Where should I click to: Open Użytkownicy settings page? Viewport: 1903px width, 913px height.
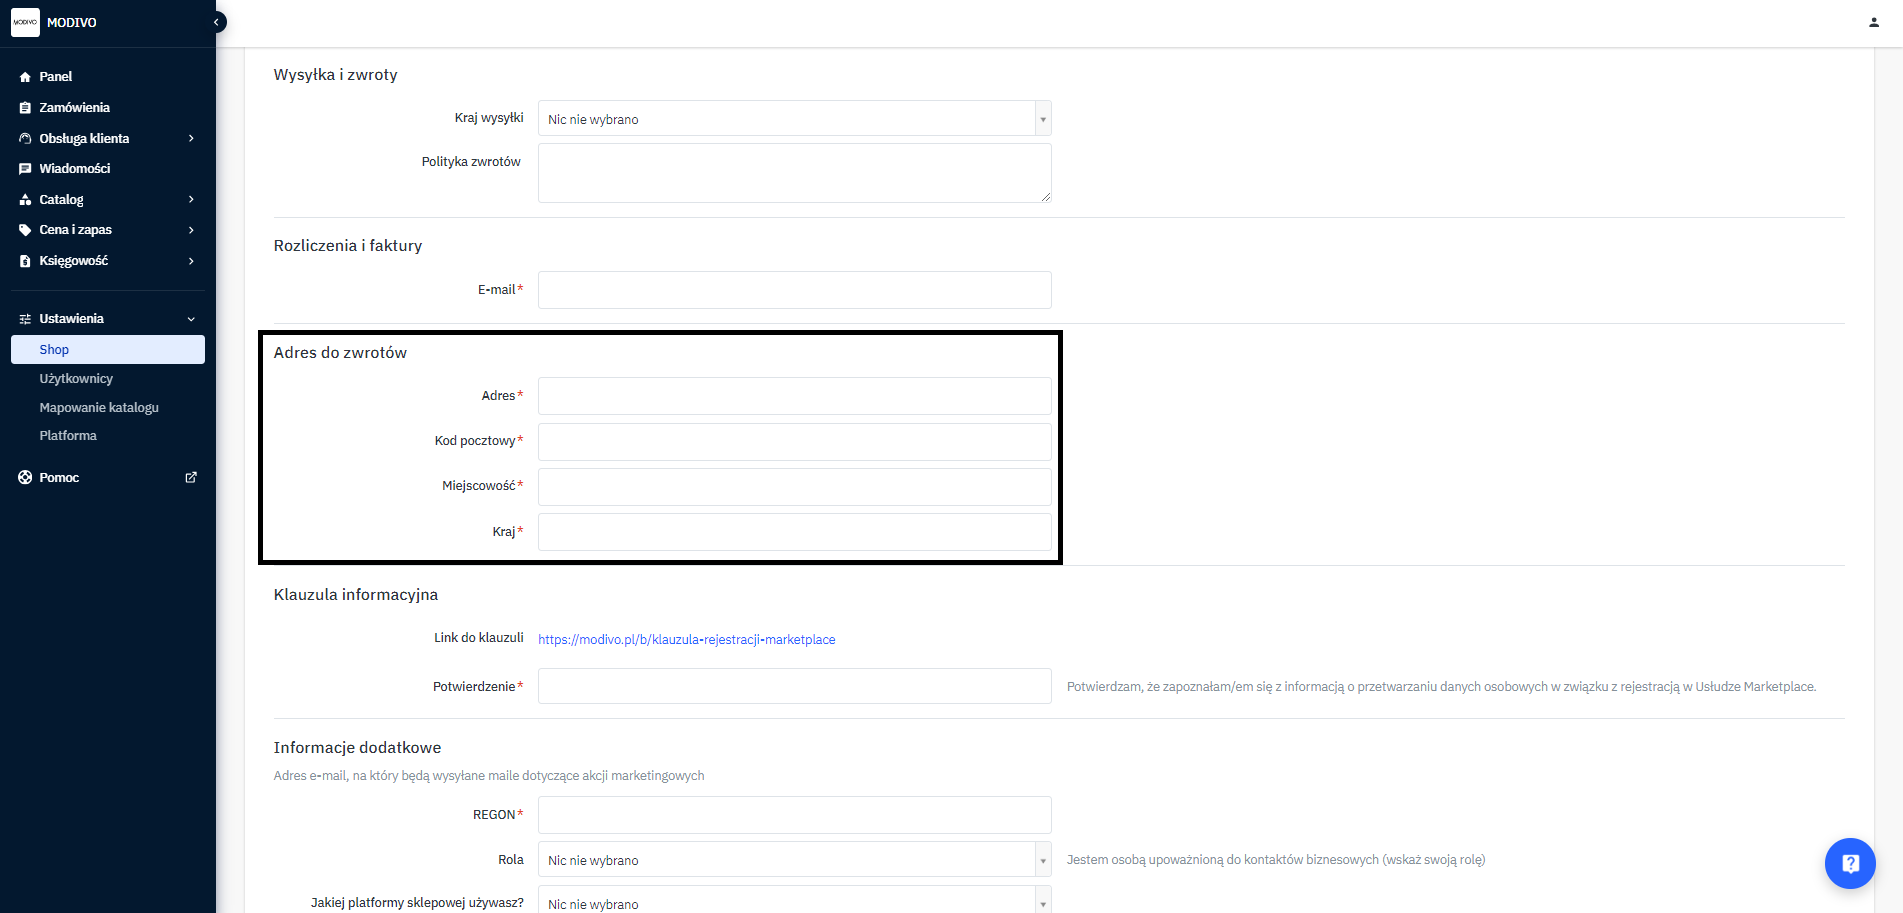[x=76, y=379]
